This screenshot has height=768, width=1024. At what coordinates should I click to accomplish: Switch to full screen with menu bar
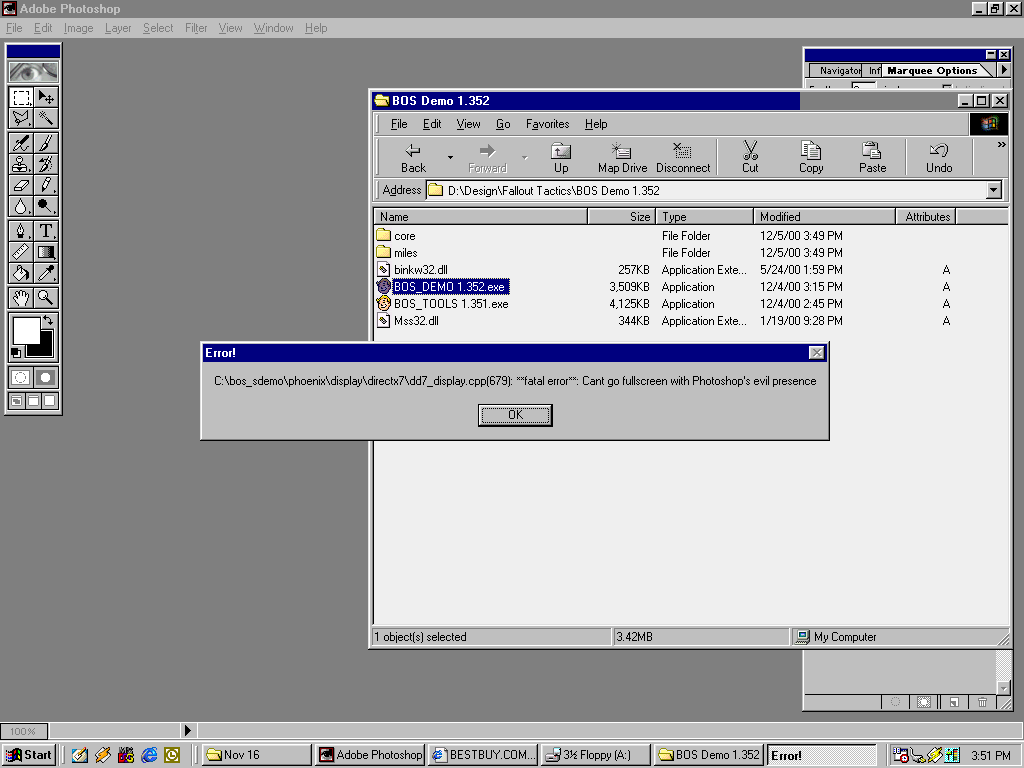click(33, 400)
